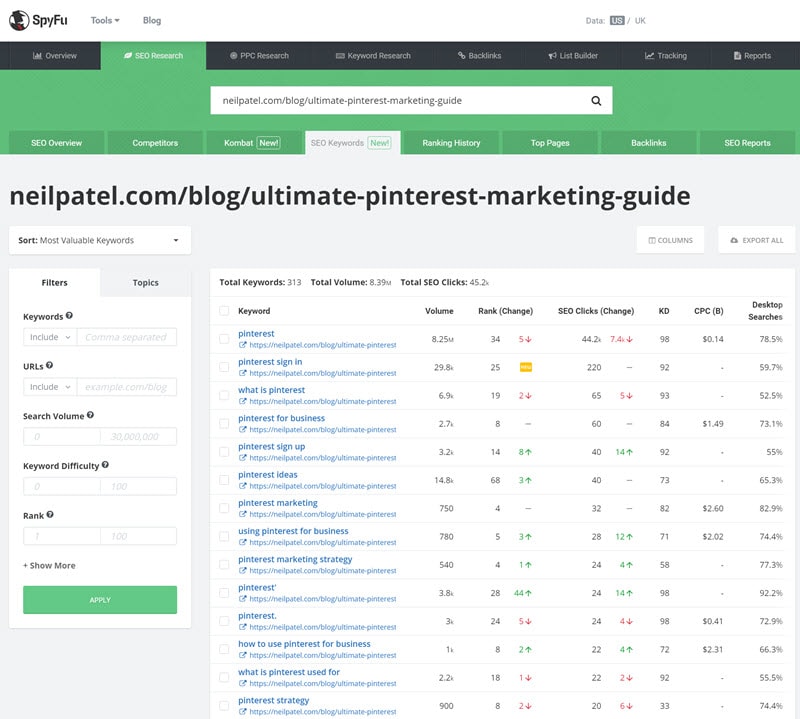Viewport: 800px width, 719px height.
Task: Click the Search Volume minimum input
Action: point(62,437)
